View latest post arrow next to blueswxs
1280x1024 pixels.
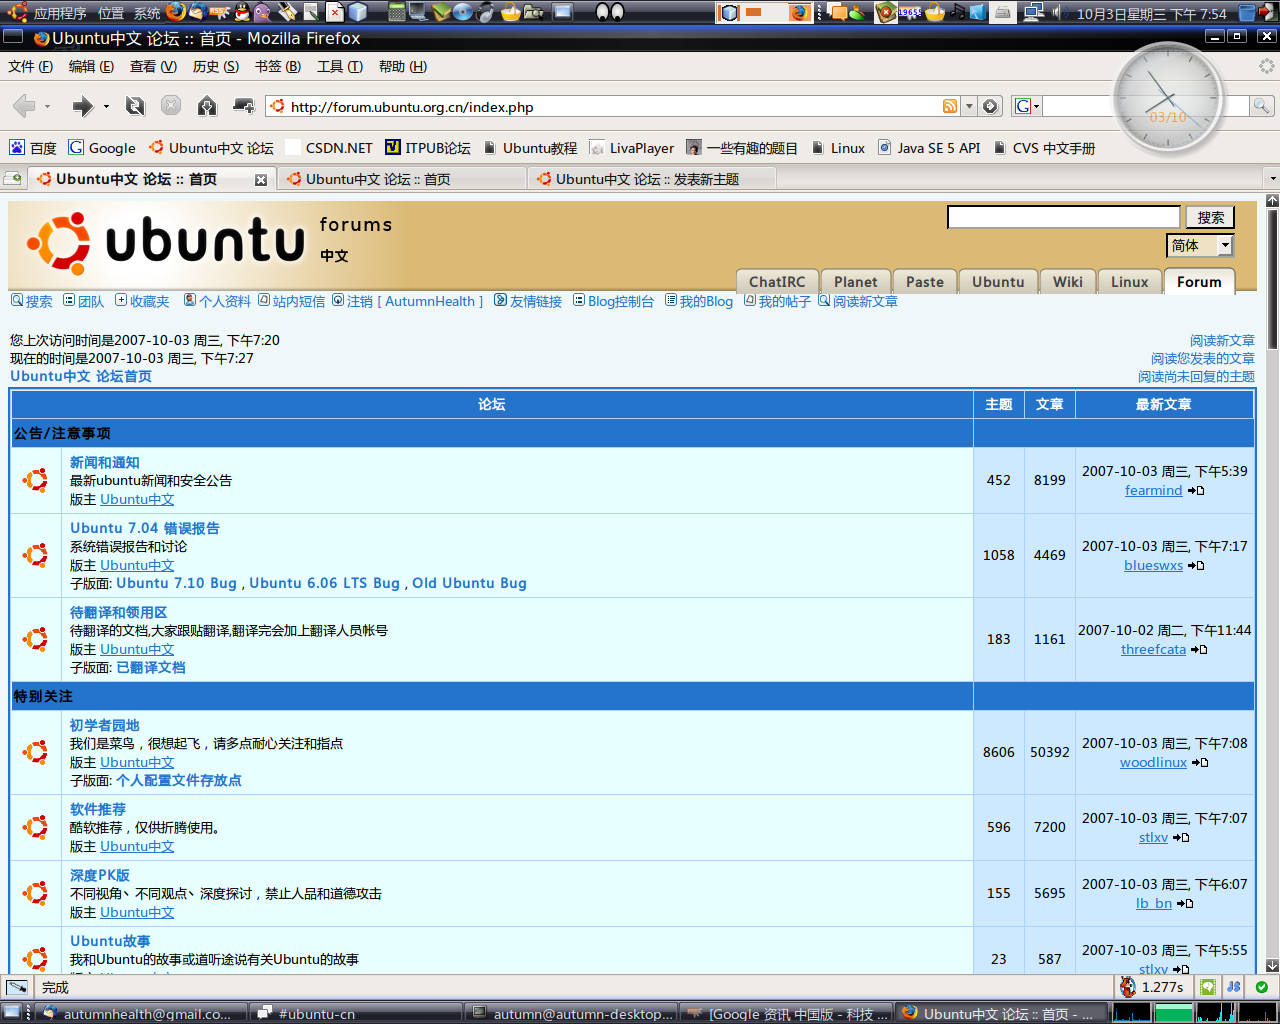[x=1196, y=566]
